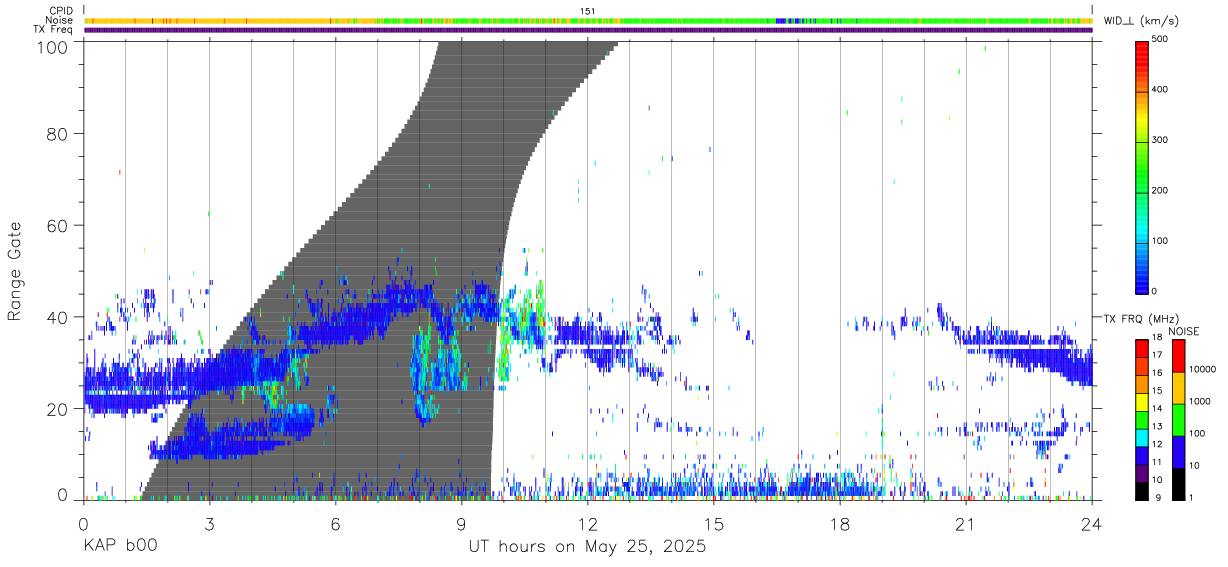The height and width of the screenshot is (567, 1228).
Task: Click the yellow swatch in TX FRQ legend
Action: click(1142, 400)
